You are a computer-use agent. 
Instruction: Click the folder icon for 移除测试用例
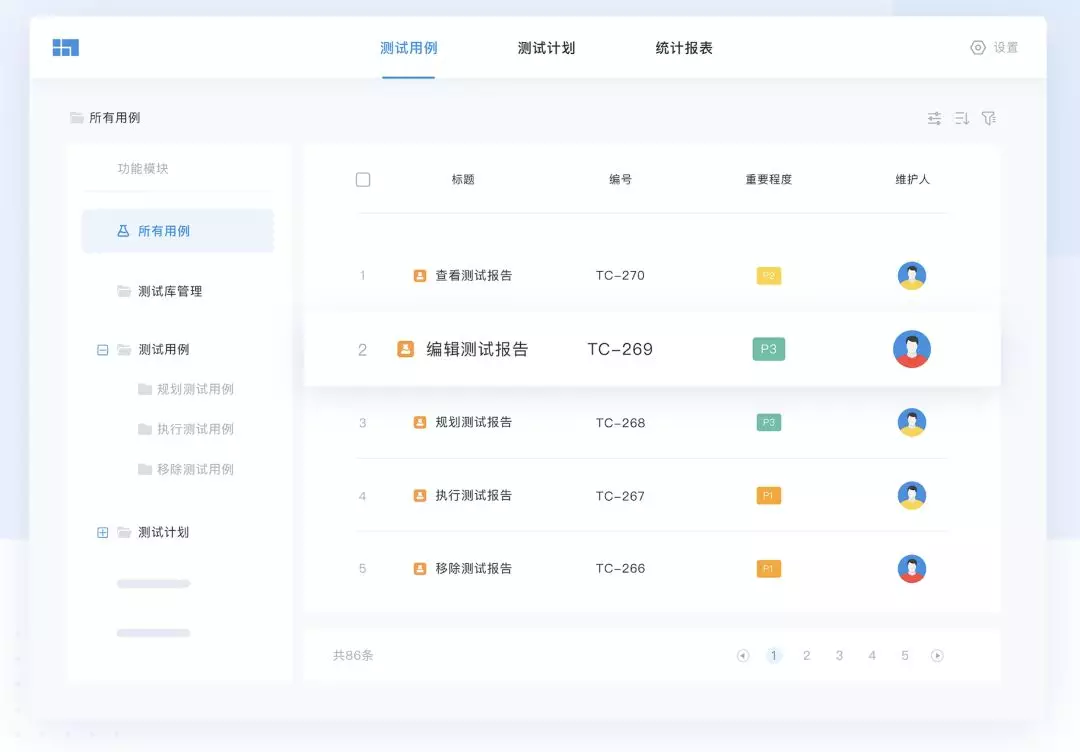coord(145,469)
